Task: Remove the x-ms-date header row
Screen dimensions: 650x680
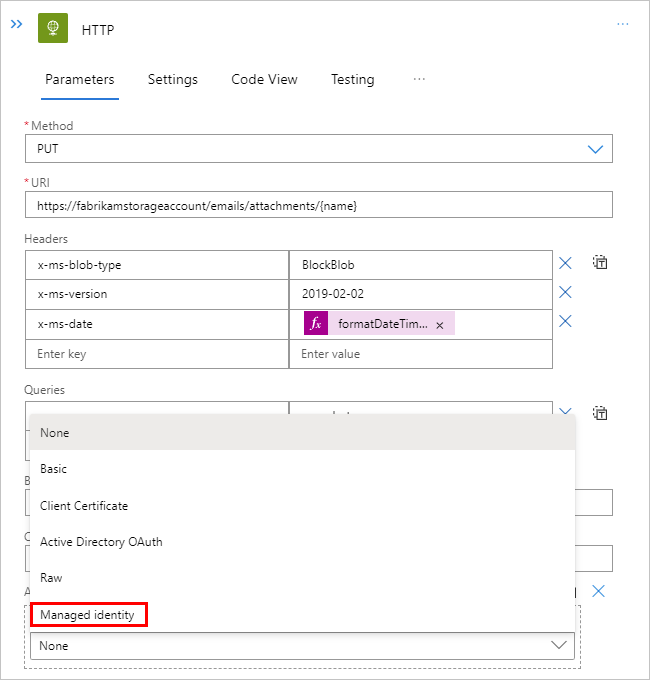Action: point(565,321)
